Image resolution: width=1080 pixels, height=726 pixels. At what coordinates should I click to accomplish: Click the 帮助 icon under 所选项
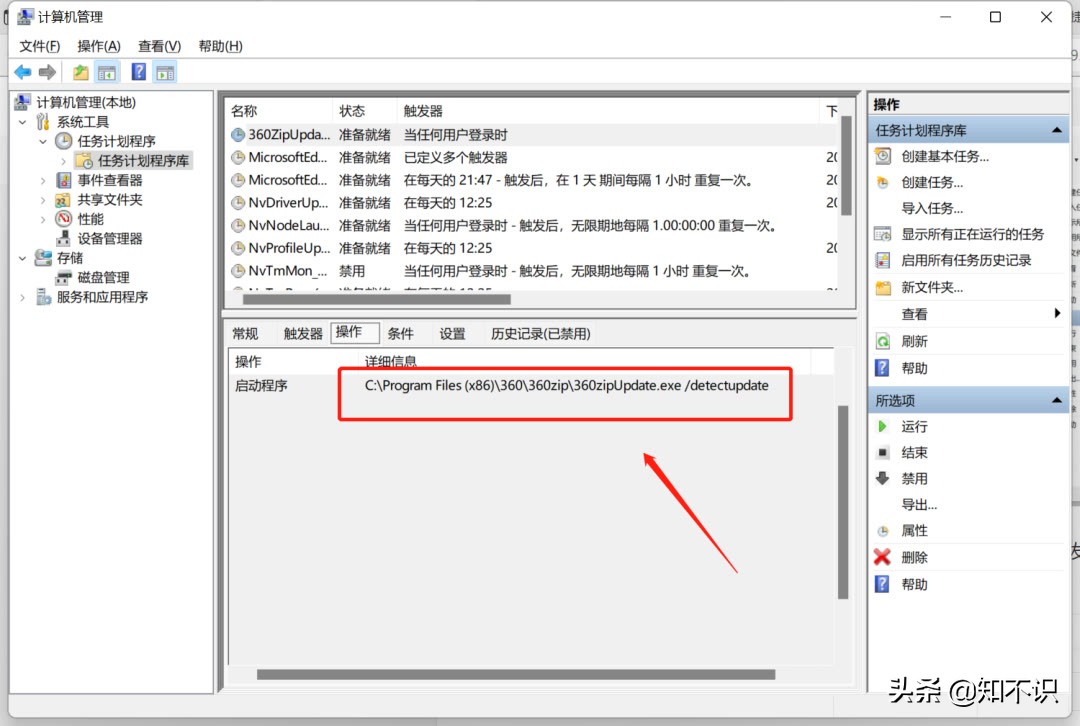[x=882, y=584]
